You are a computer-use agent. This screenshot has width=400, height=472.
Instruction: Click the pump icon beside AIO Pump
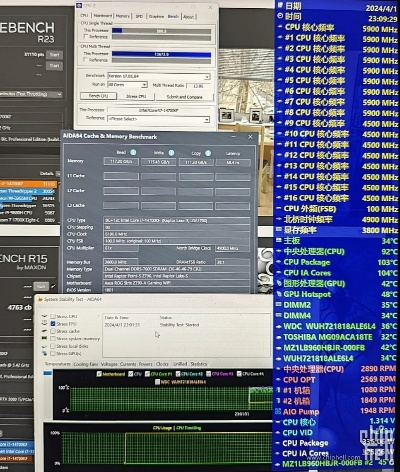[x=278, y=411]
